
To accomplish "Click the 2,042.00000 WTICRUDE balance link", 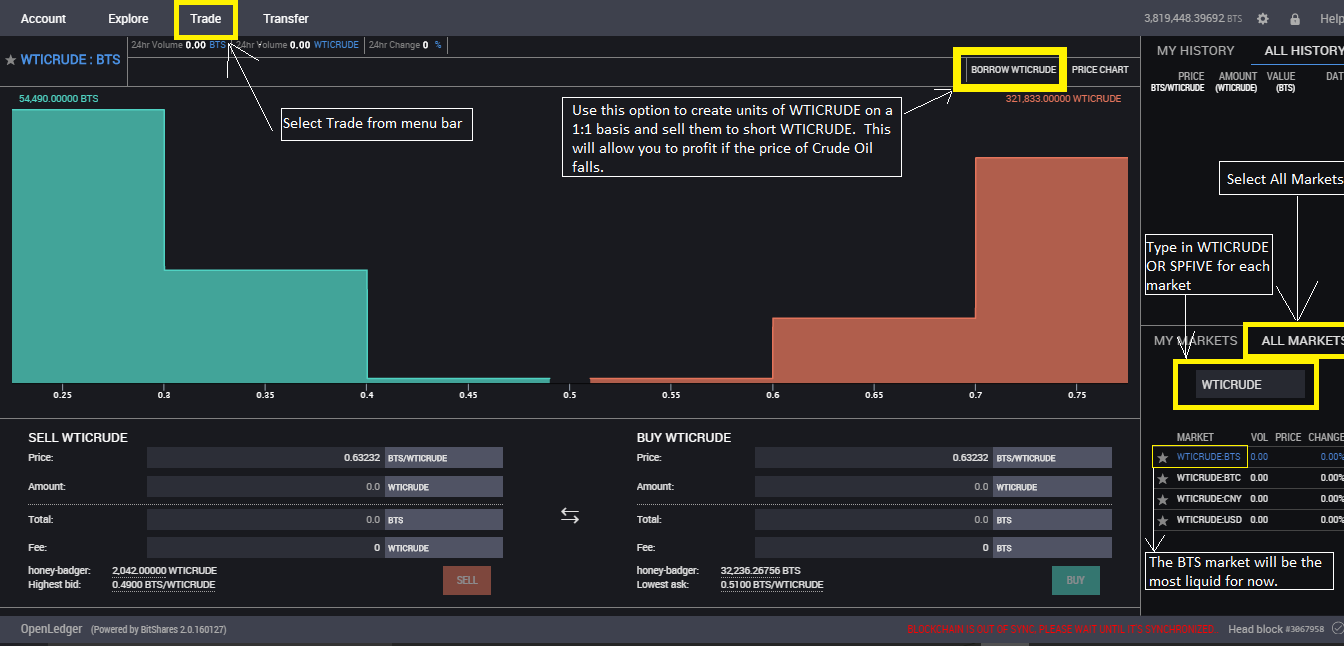I will (x=164, y=570).
